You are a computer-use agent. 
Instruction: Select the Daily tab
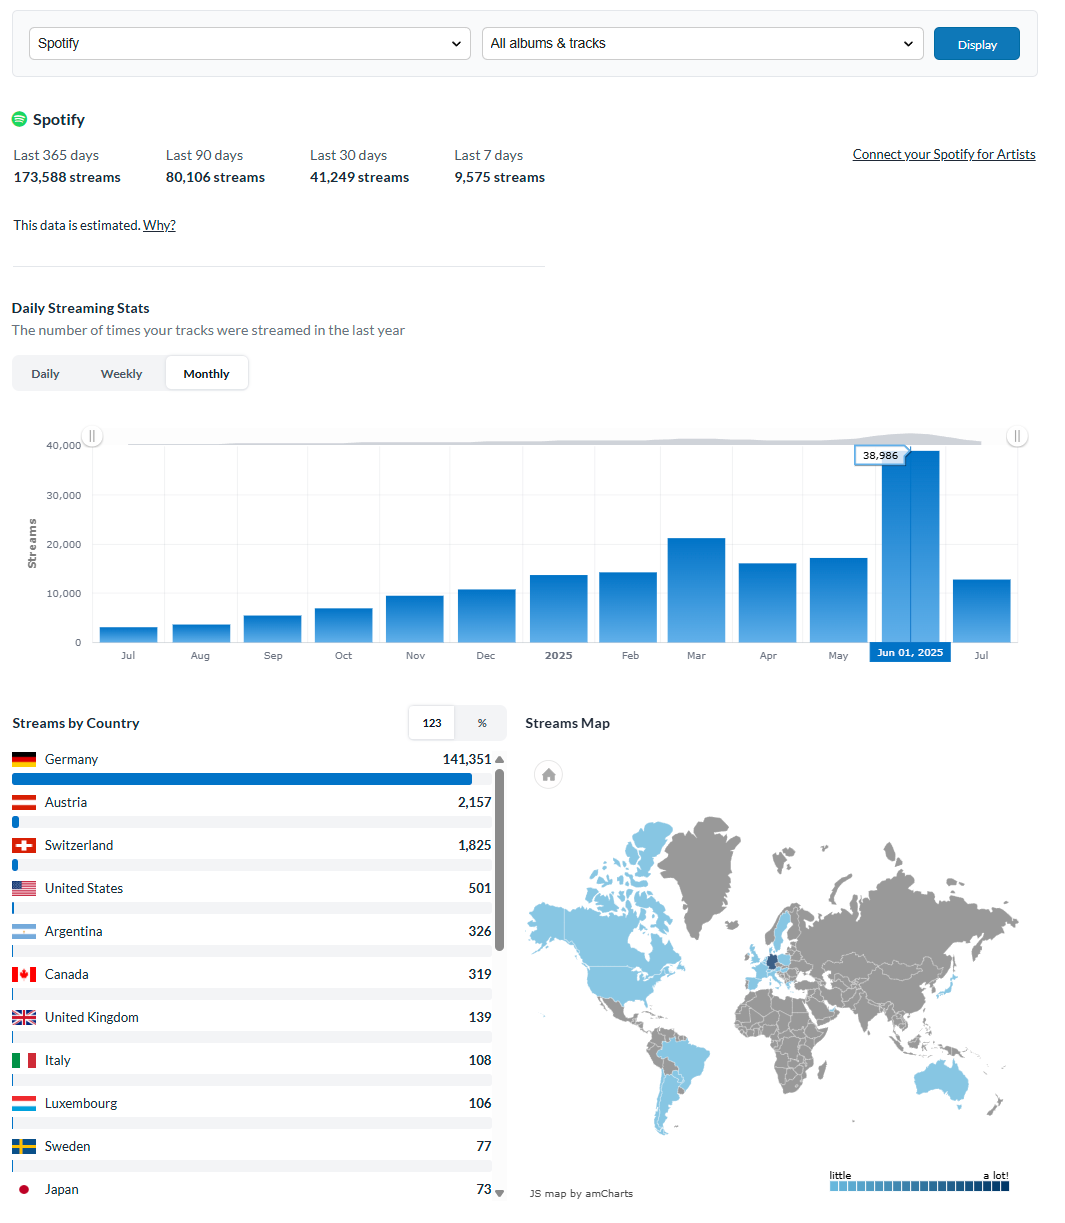pos(45,374)
